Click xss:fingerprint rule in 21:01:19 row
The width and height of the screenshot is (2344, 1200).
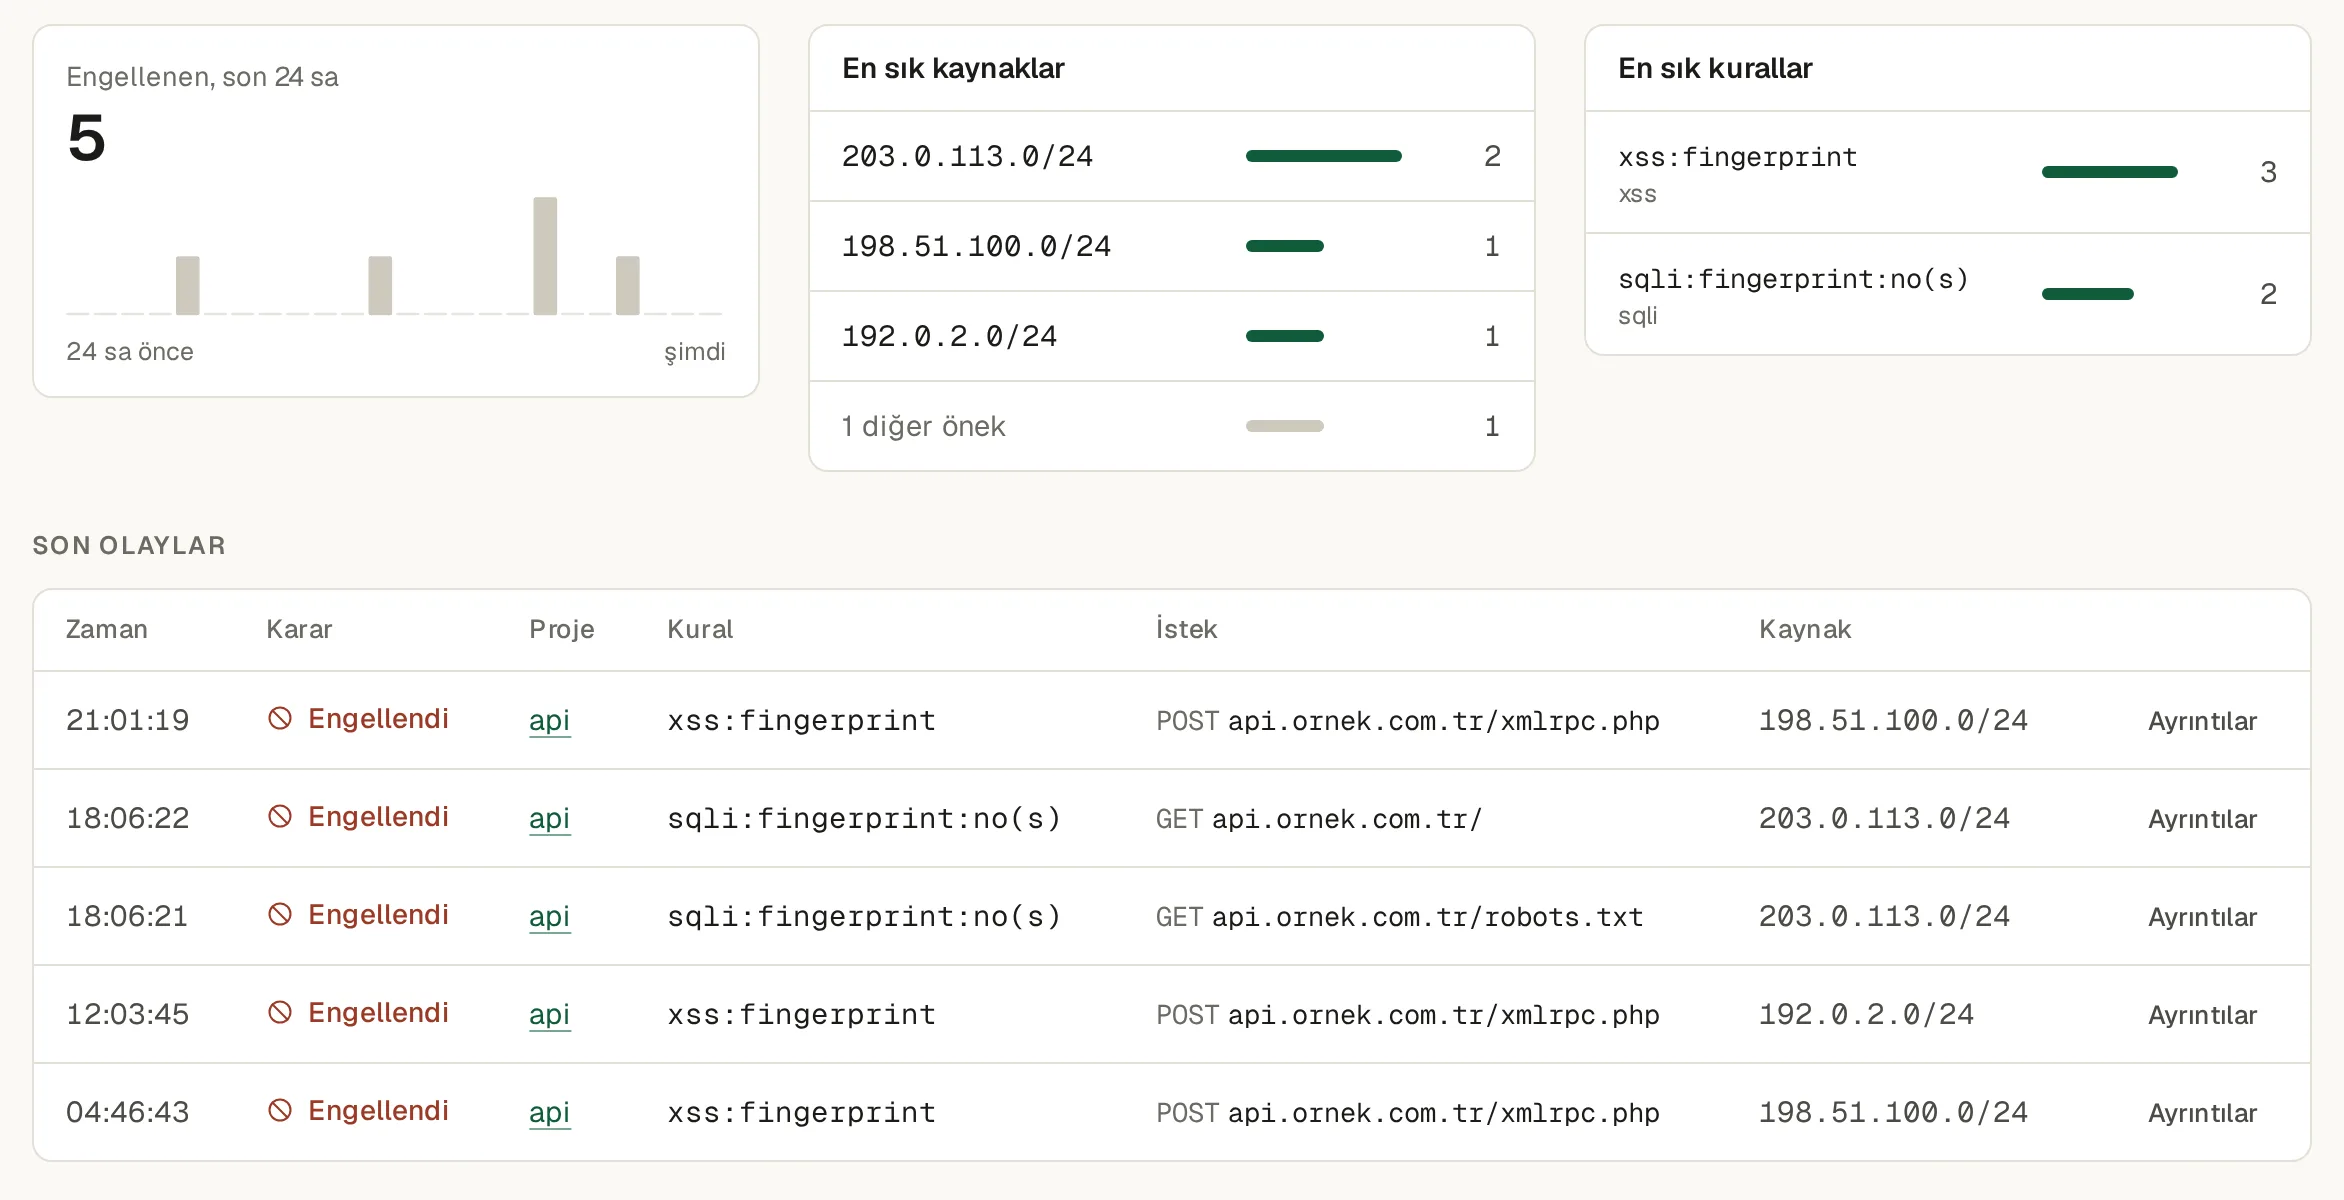801,720
